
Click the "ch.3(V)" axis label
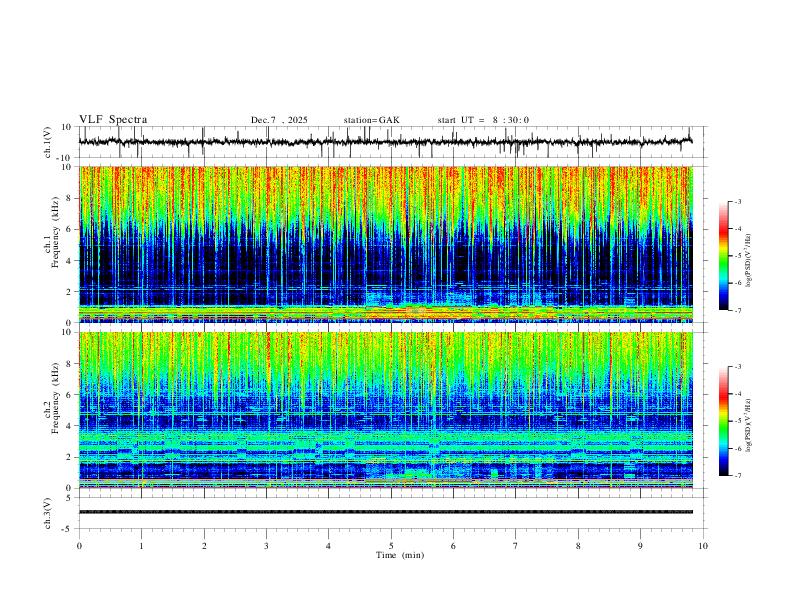[x=48, y=513]
